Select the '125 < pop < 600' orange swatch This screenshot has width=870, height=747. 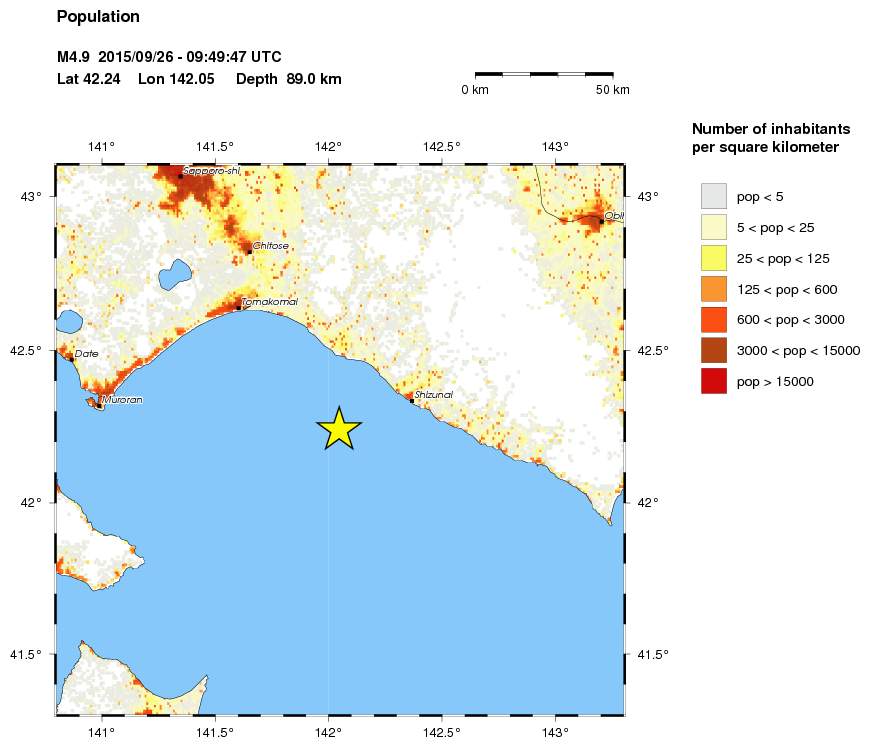coord(713,289)
